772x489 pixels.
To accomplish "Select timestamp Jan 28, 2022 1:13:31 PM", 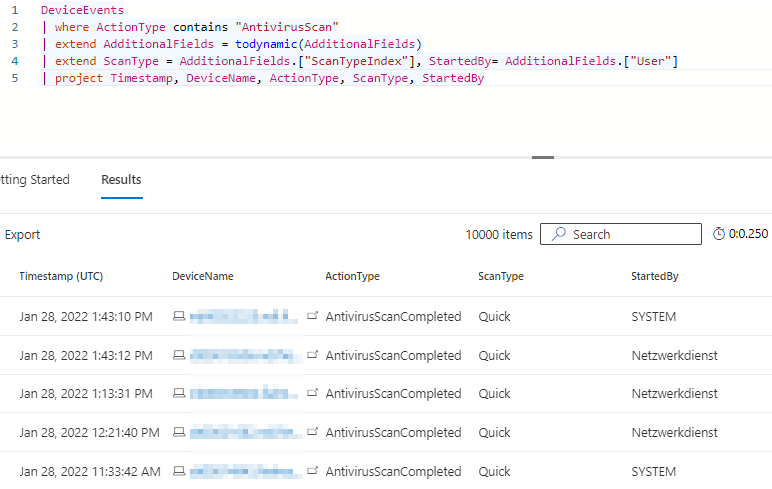I will [86, 393].
